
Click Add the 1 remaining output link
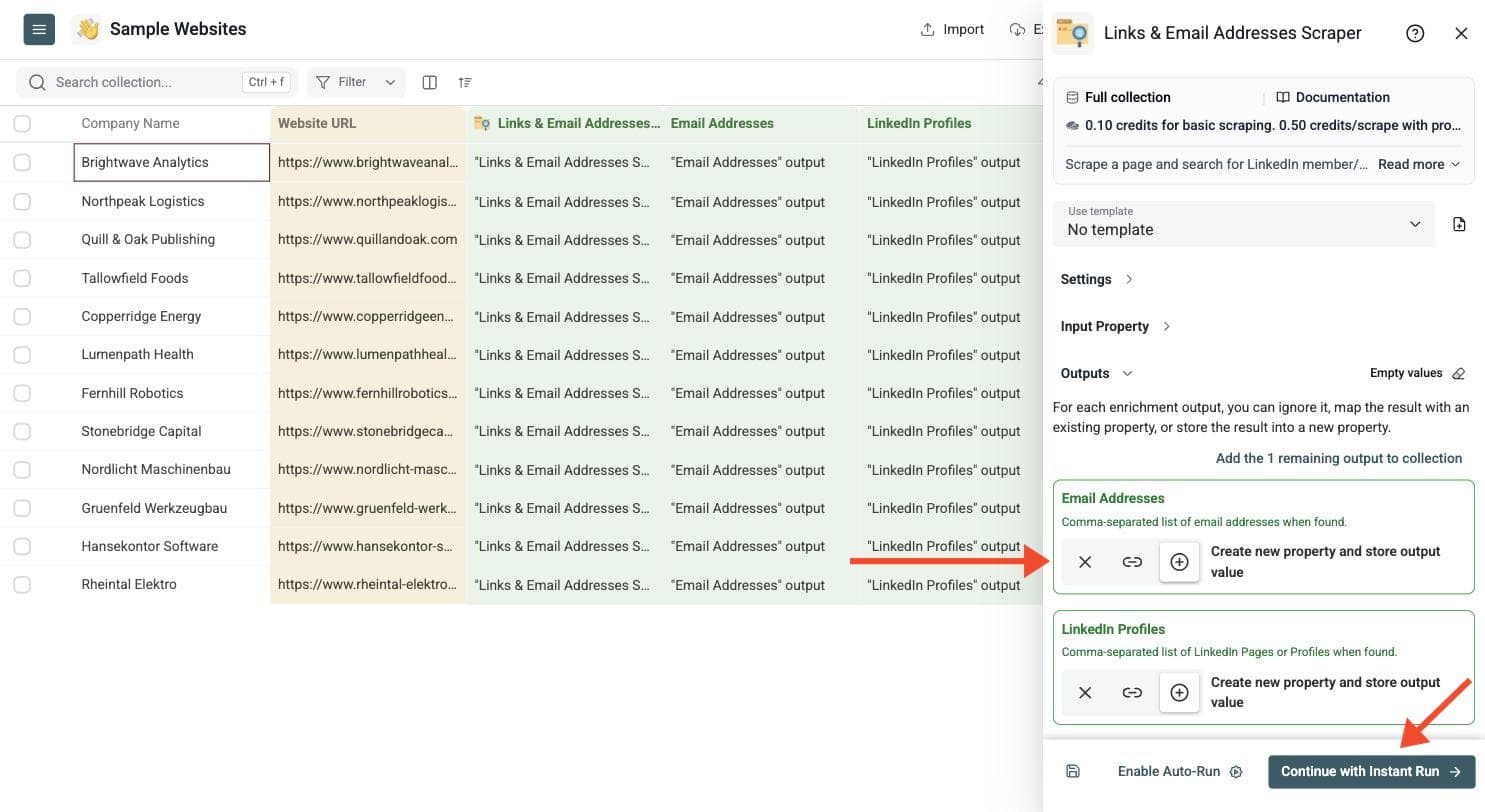point(1339,458)
